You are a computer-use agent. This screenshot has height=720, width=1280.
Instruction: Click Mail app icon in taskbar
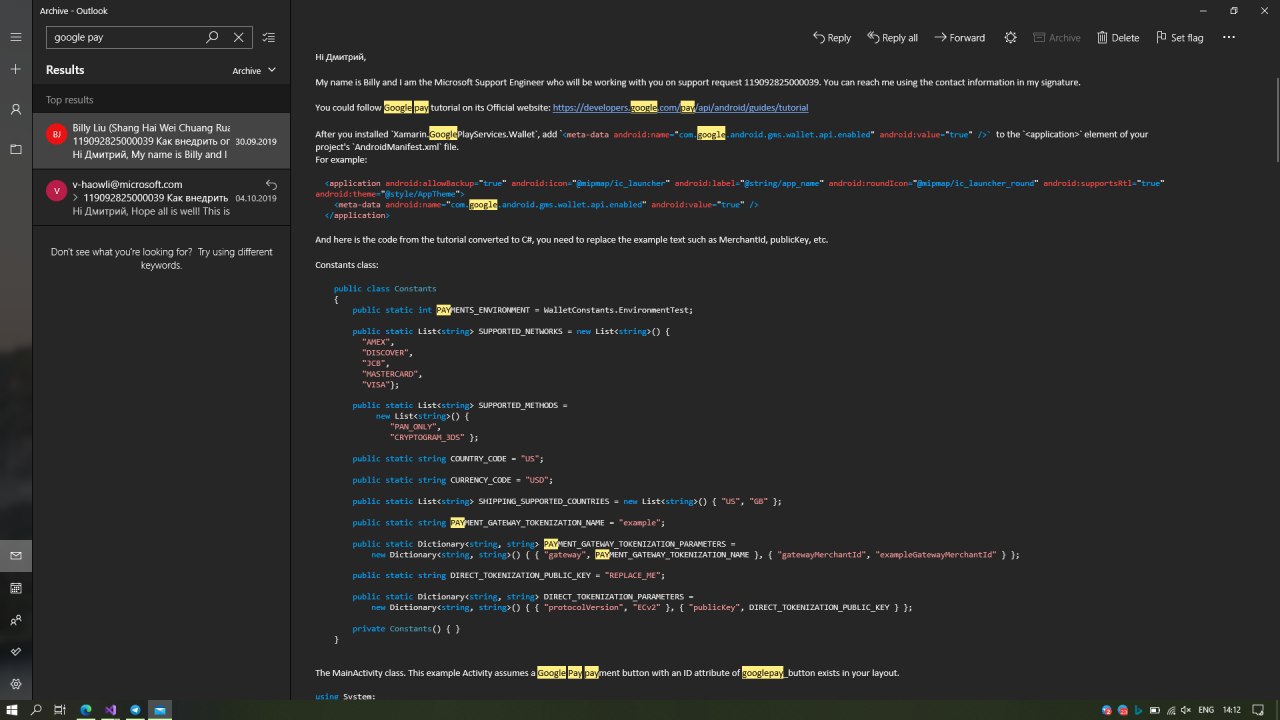[x=160, y=710]
